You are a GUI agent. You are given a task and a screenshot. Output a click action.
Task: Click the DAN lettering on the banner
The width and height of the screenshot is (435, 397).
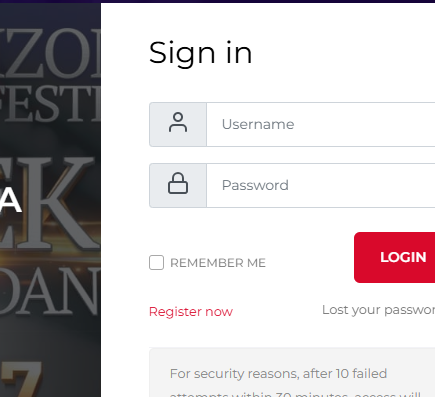(x=50, y=290)
